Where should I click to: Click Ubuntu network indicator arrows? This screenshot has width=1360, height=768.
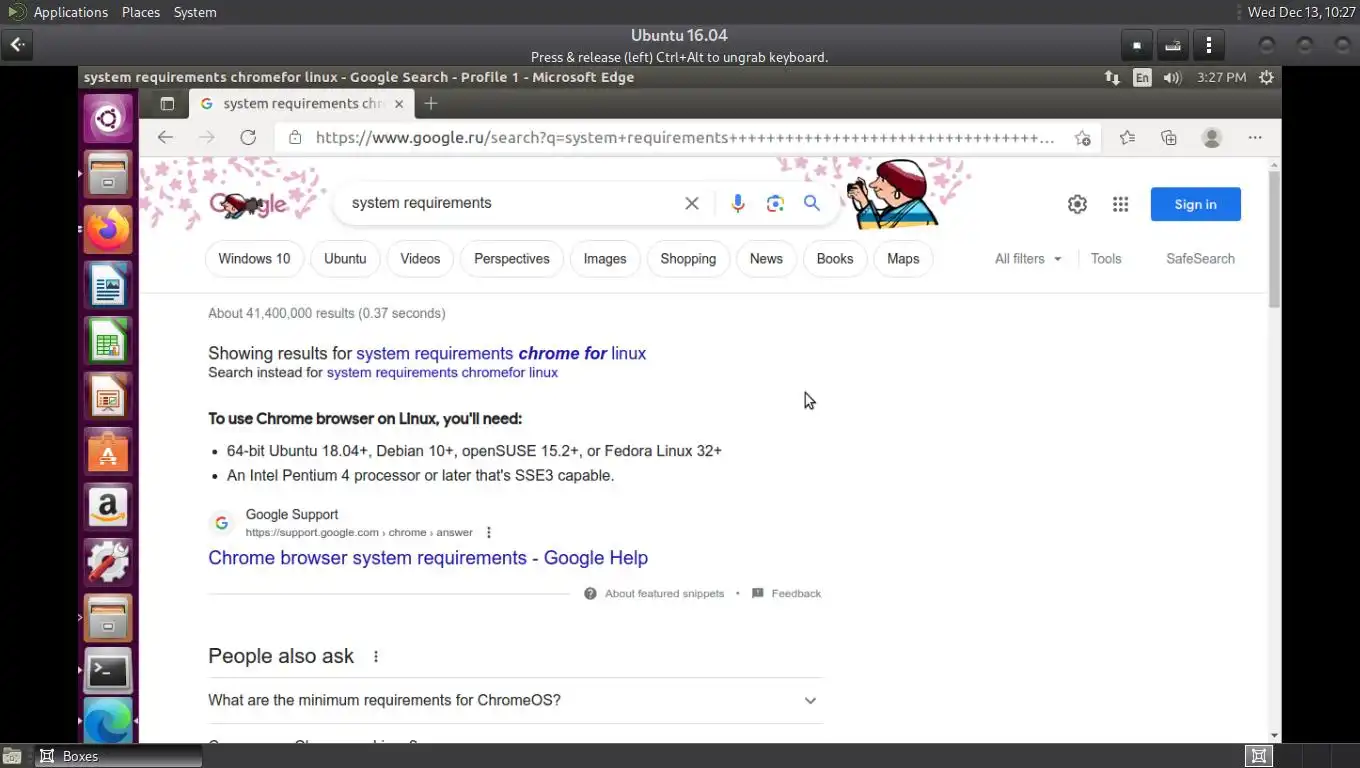coord(1112,77)
